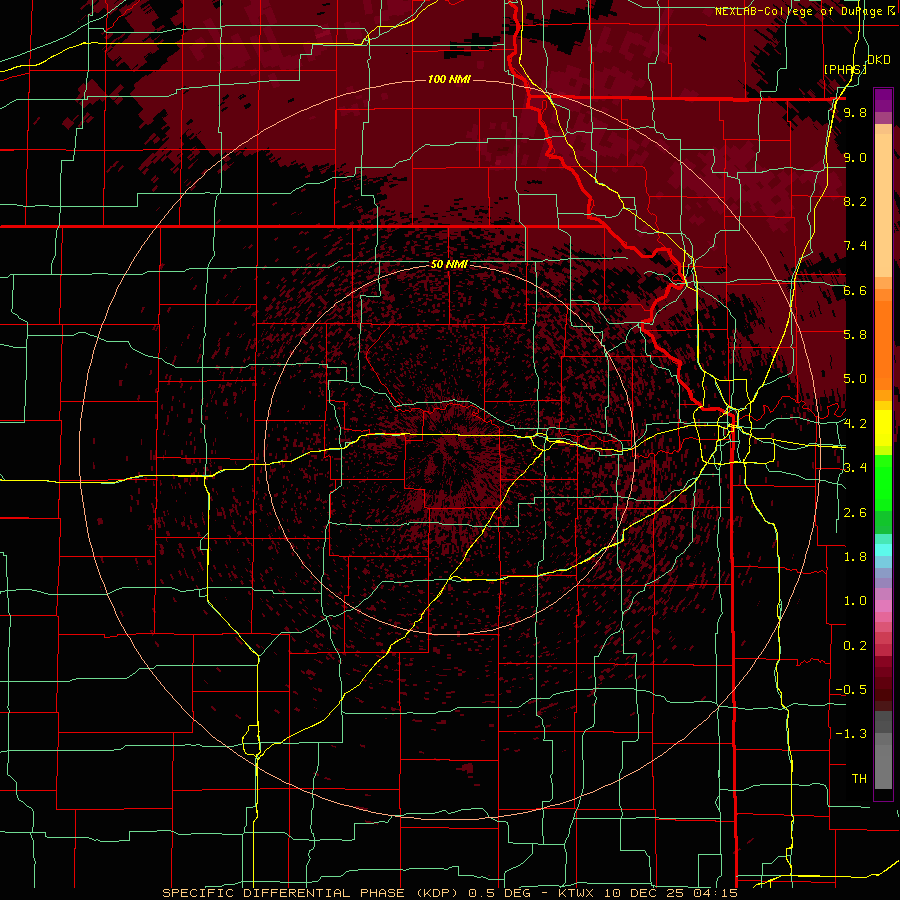Click the 4.2 value on color scale

point(855,424)
